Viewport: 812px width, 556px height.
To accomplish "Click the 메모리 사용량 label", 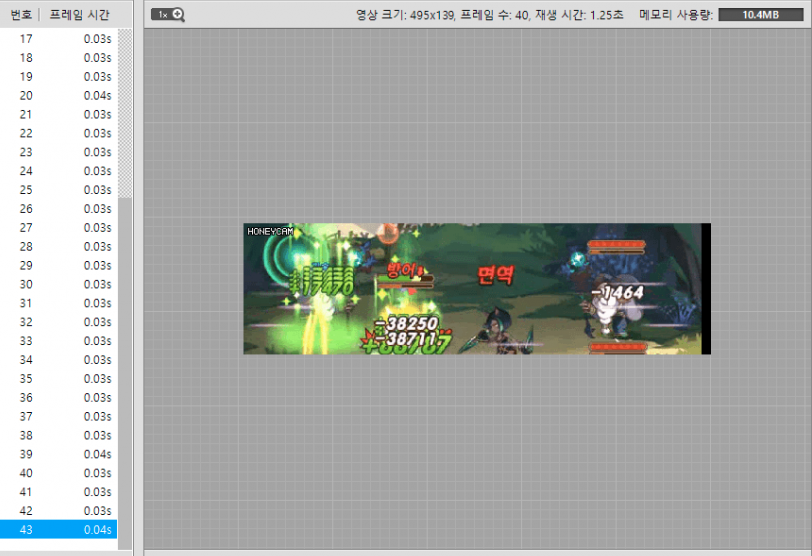I will [x=676, y=14].
